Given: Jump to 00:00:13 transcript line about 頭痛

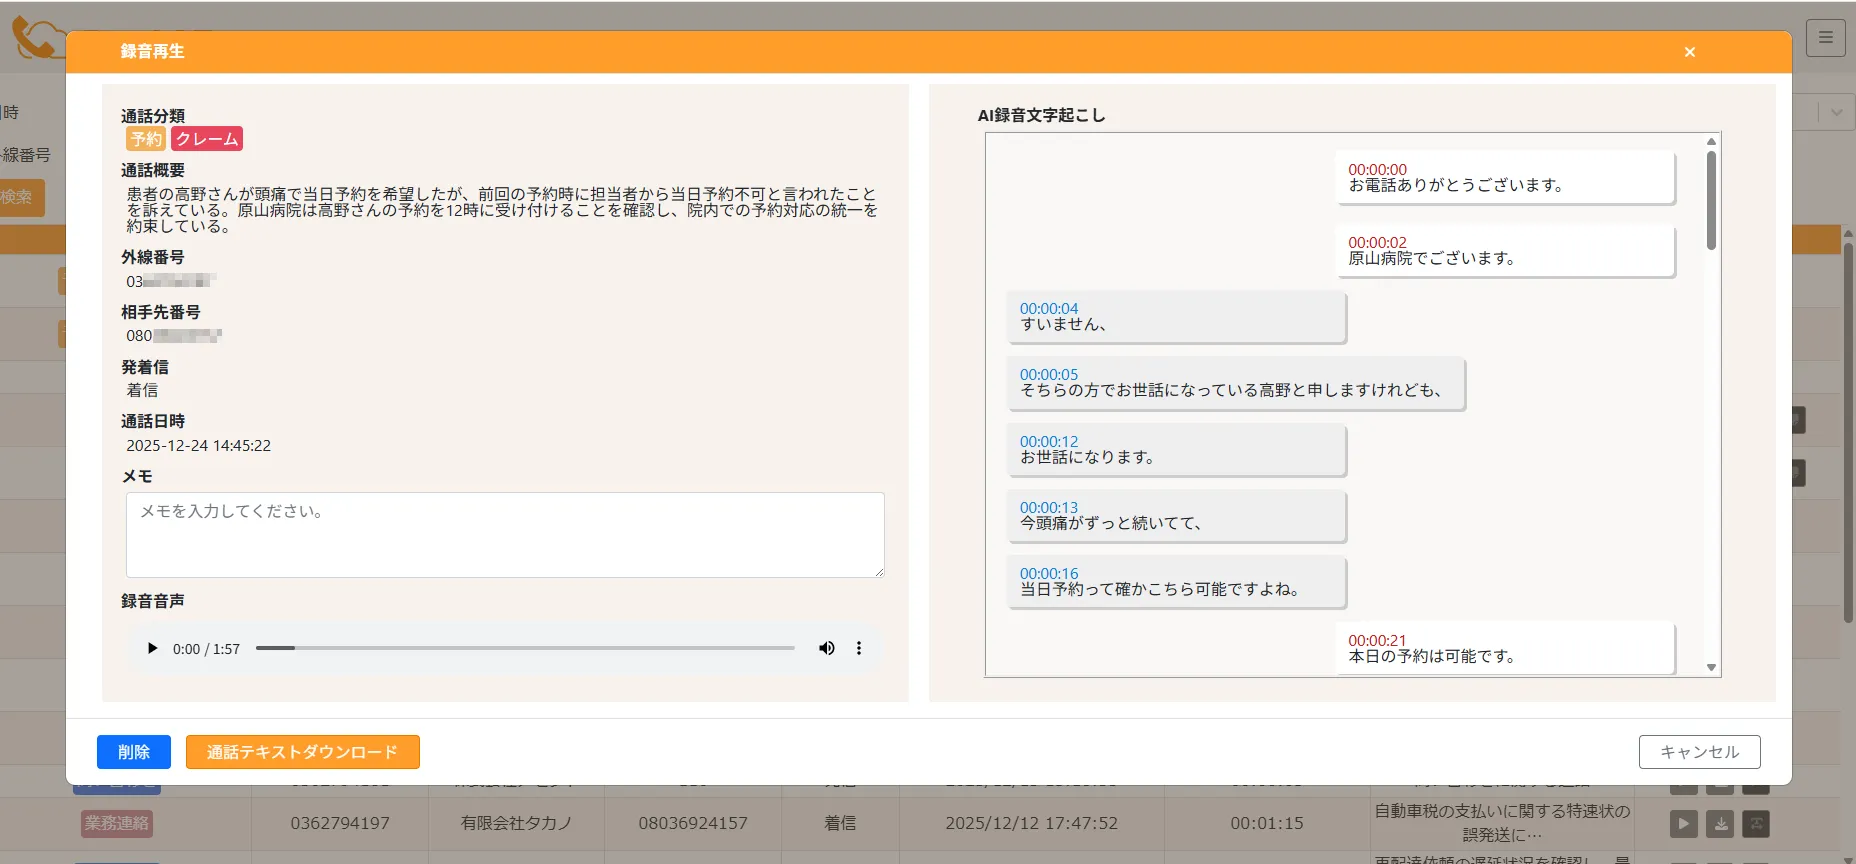Looking at the screenshot, I should [x=1175, y=516].
